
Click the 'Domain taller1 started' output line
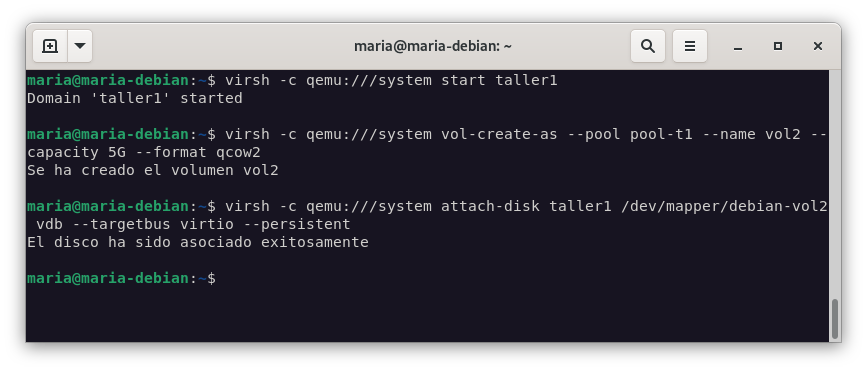134,98
